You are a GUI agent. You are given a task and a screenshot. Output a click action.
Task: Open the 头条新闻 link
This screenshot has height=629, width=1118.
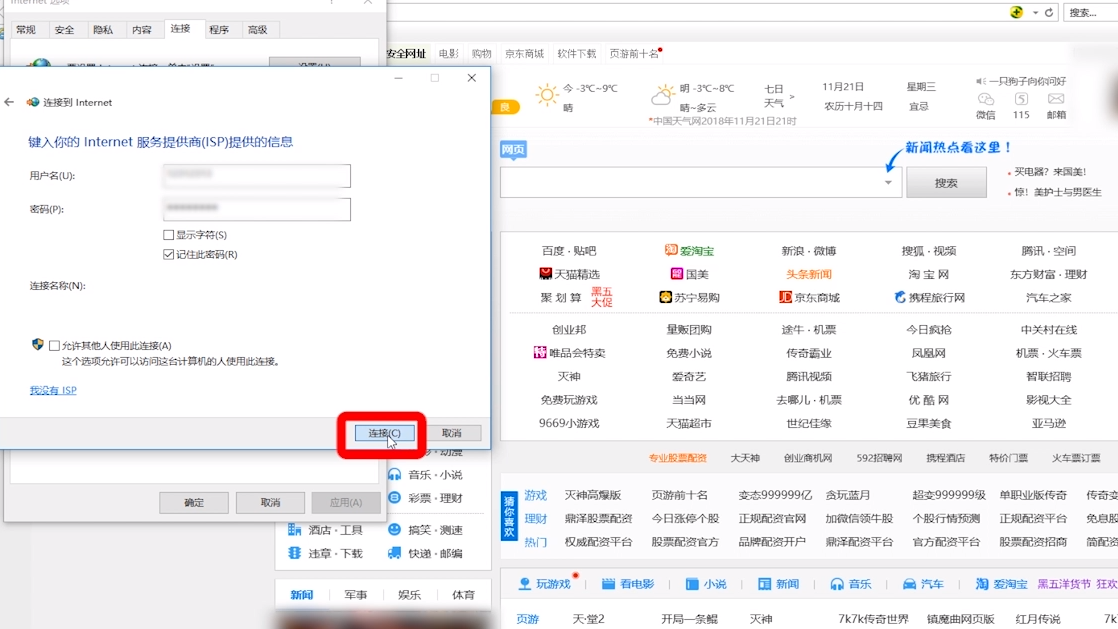[x=809, y=274]
